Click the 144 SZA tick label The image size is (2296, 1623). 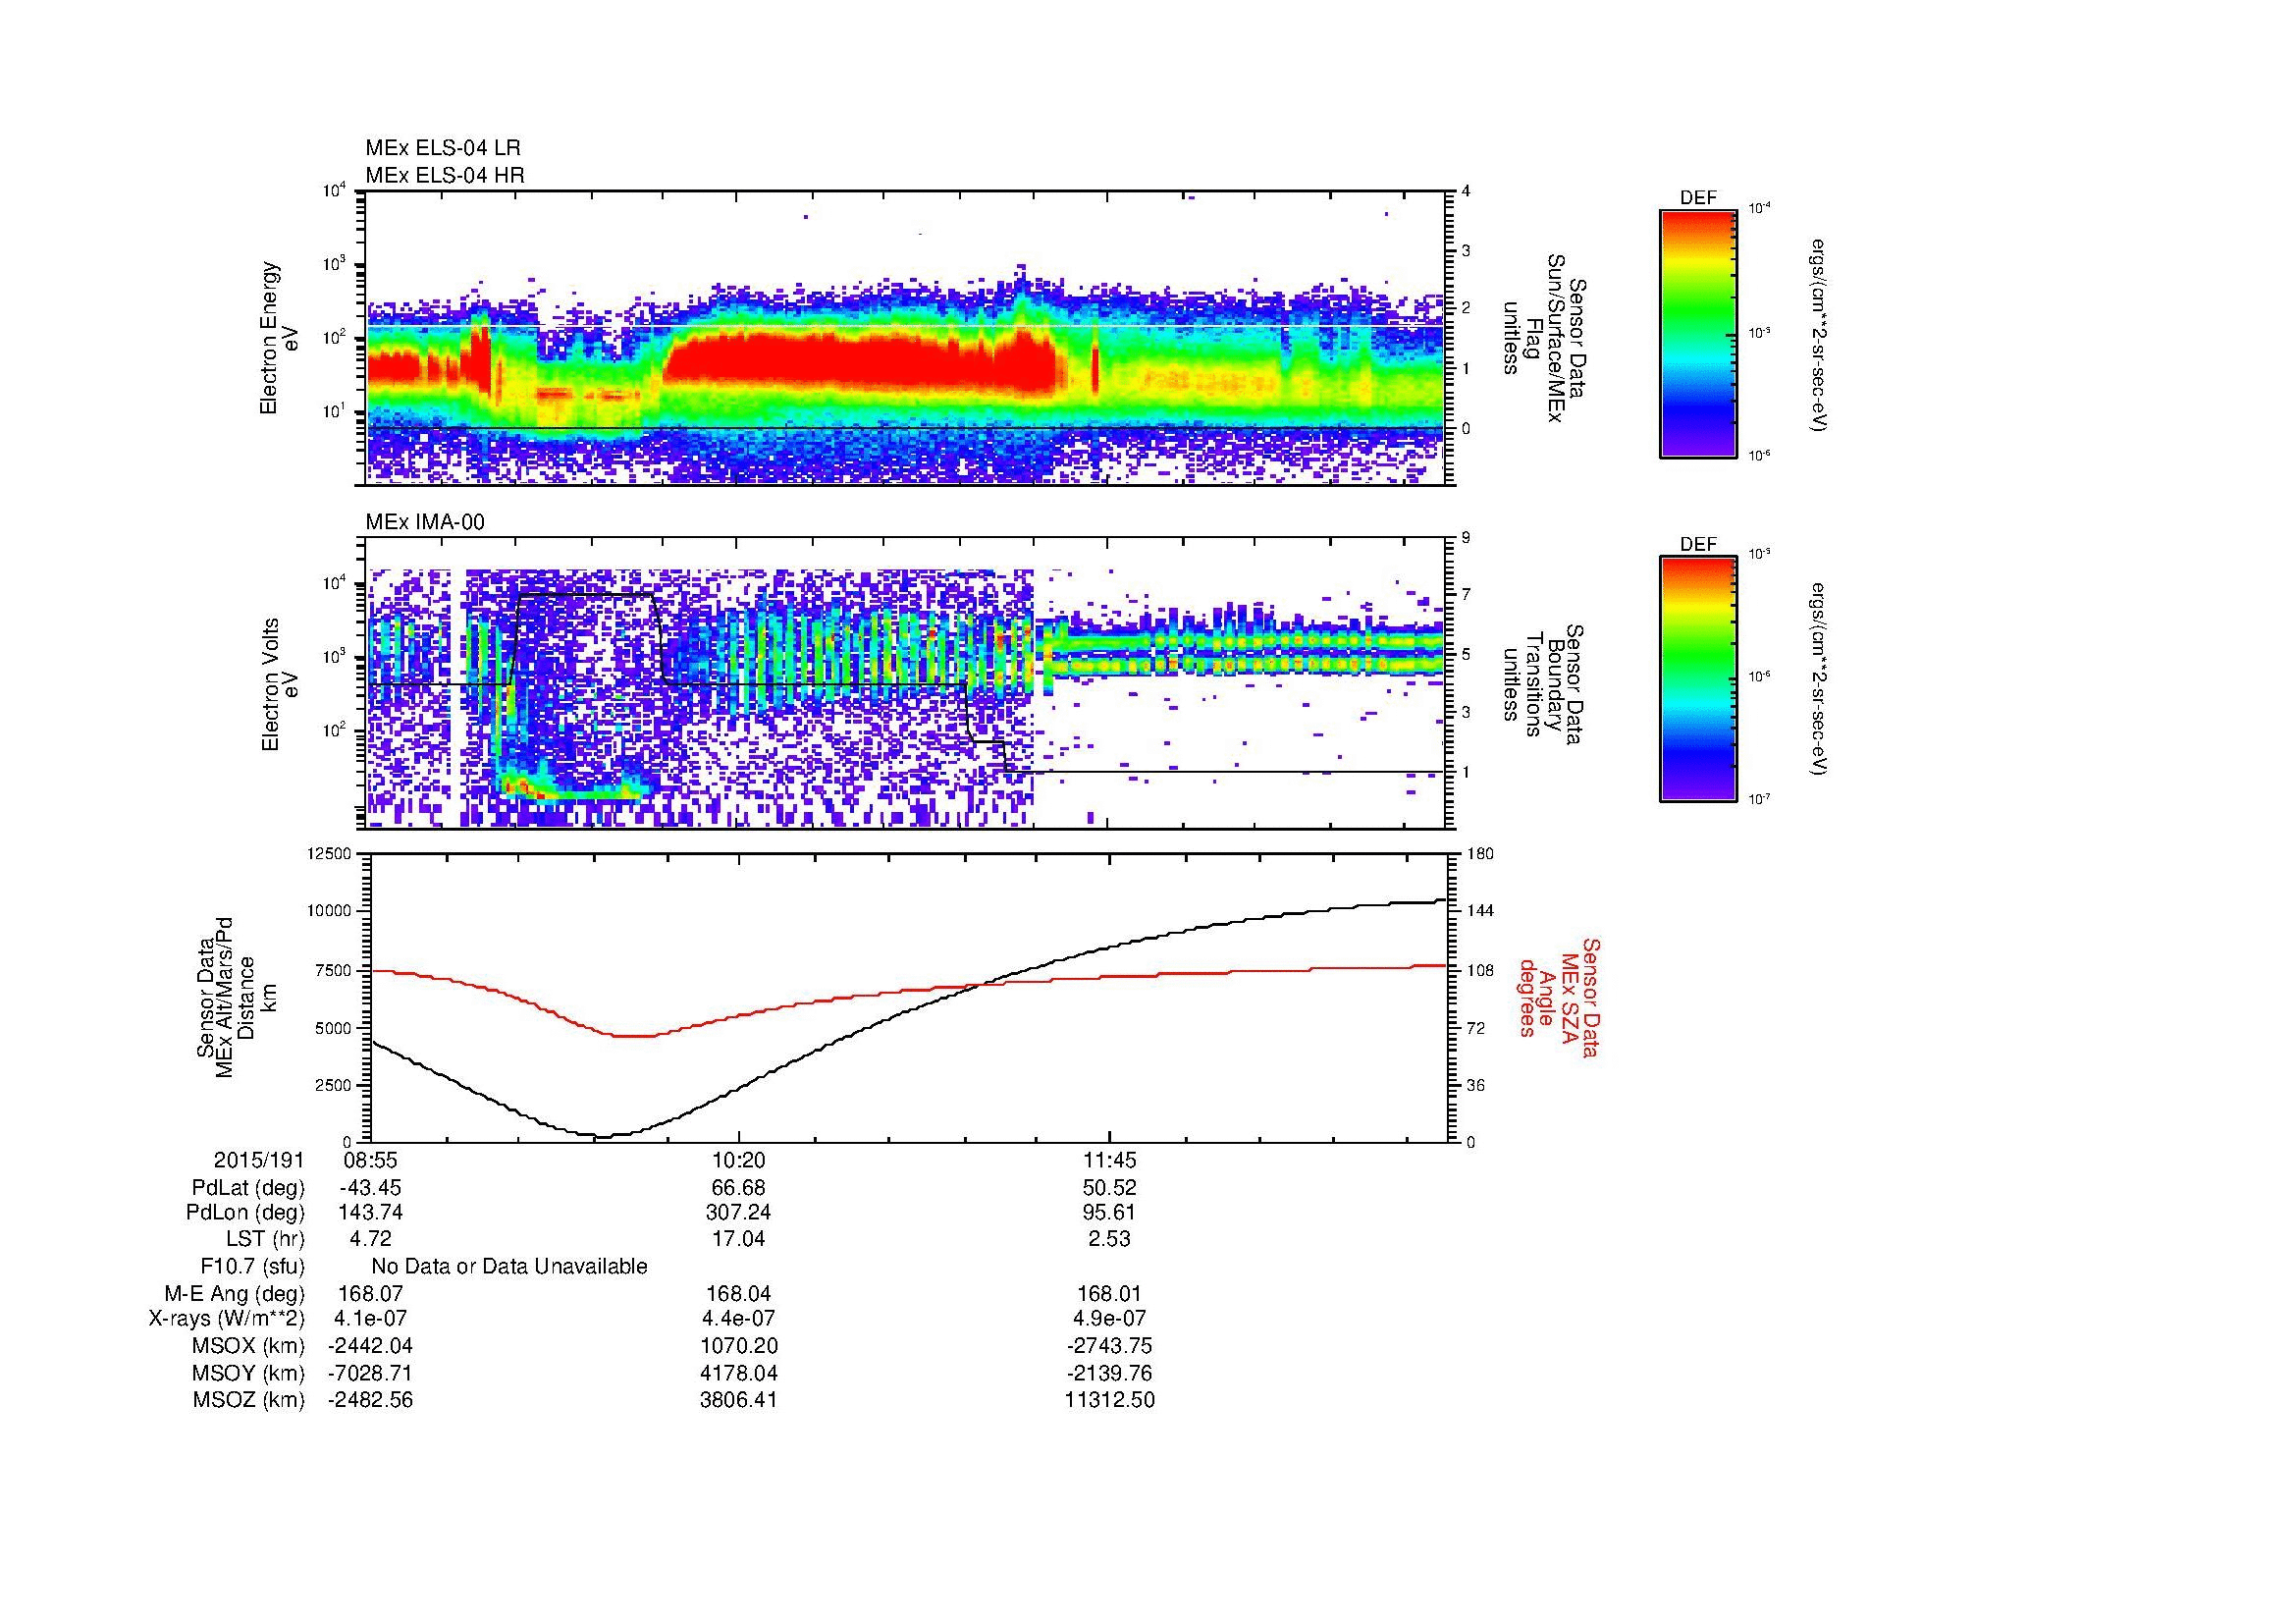click(x=1481, y=911)
